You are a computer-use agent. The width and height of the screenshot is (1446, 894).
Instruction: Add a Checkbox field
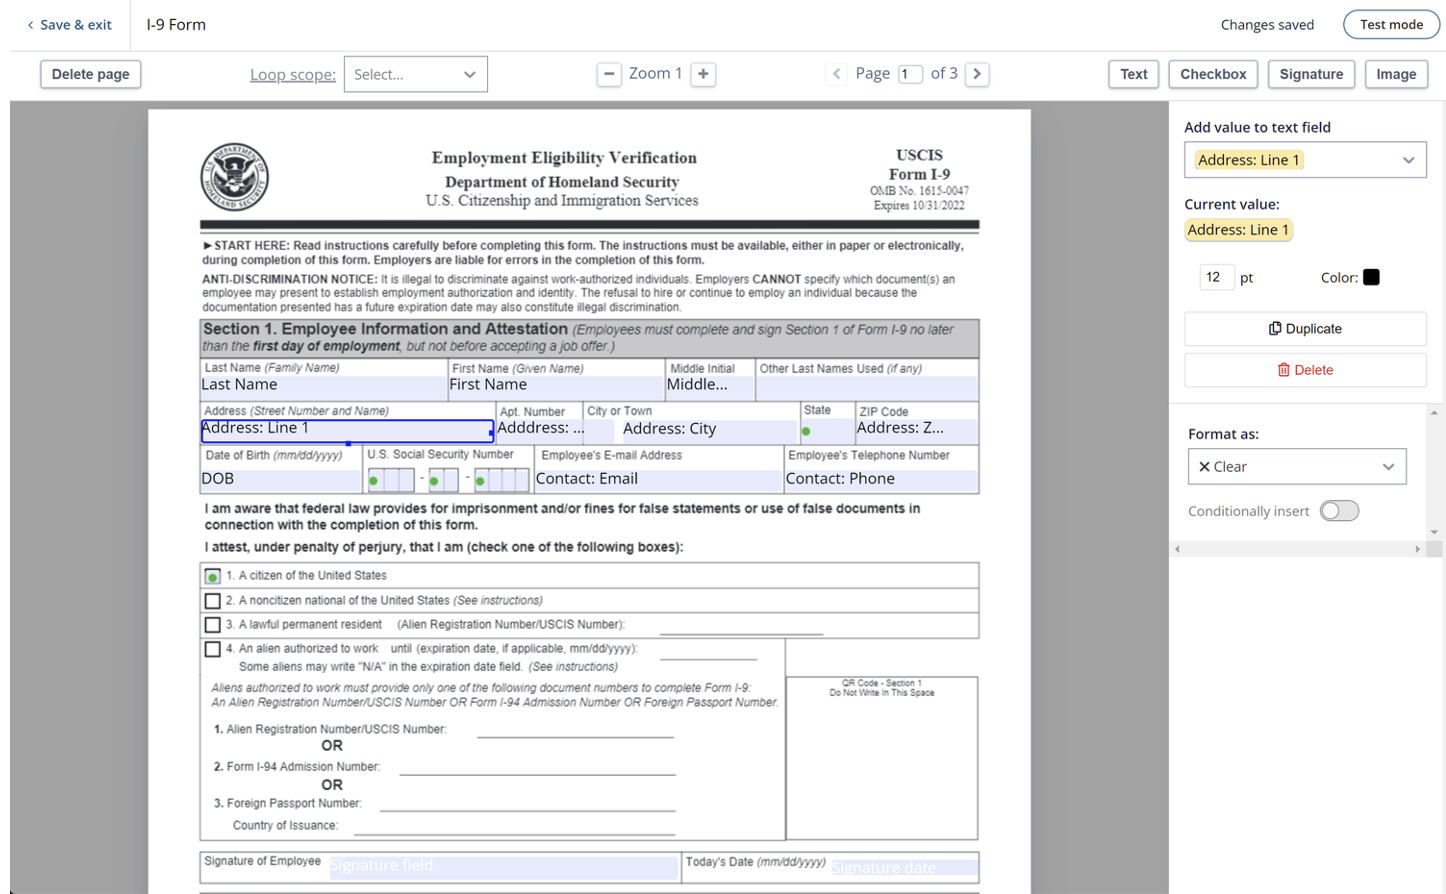(1213, 74)
